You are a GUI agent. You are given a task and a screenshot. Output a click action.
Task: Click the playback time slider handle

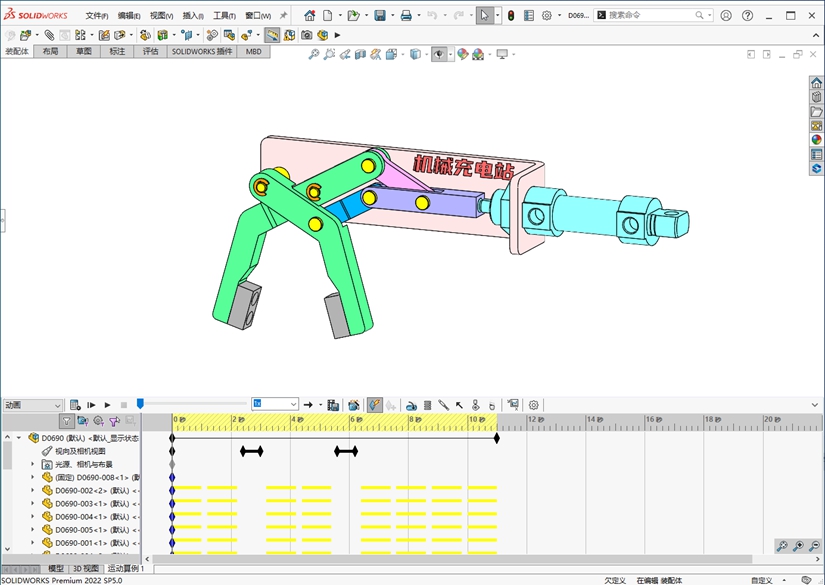pos(140,404)
